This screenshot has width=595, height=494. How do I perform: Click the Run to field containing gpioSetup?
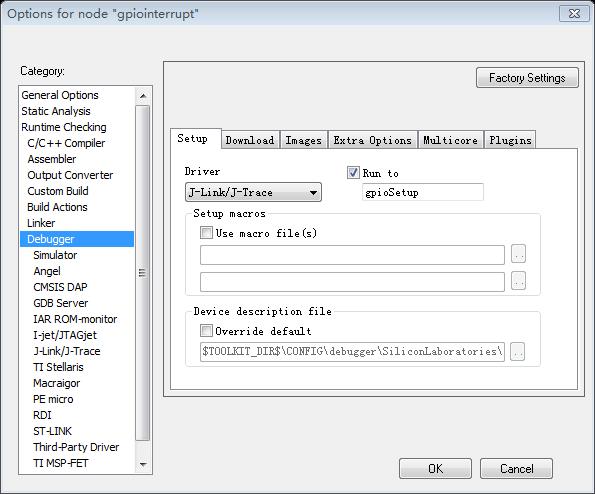point(422,192)
